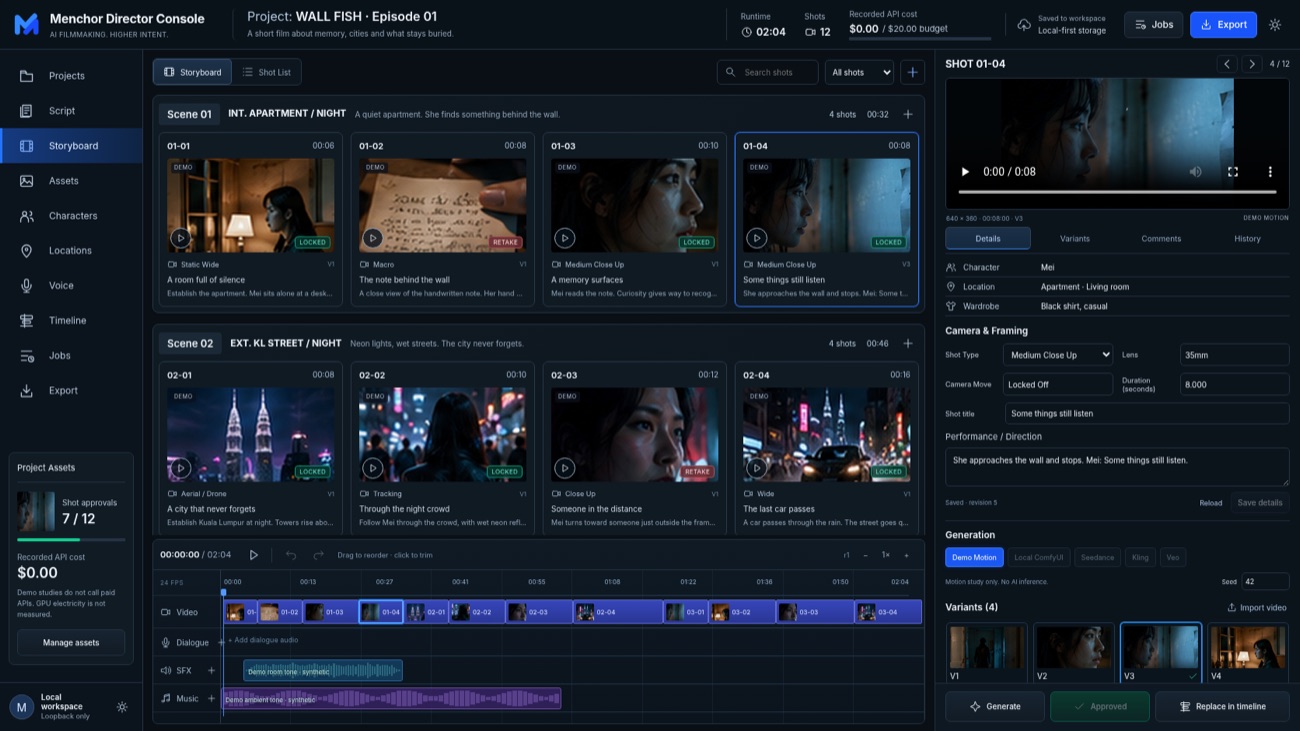Screen dimensions: 1300x731
Task: Click the Lens field showing 35mm
Action: pos(1233,355)
